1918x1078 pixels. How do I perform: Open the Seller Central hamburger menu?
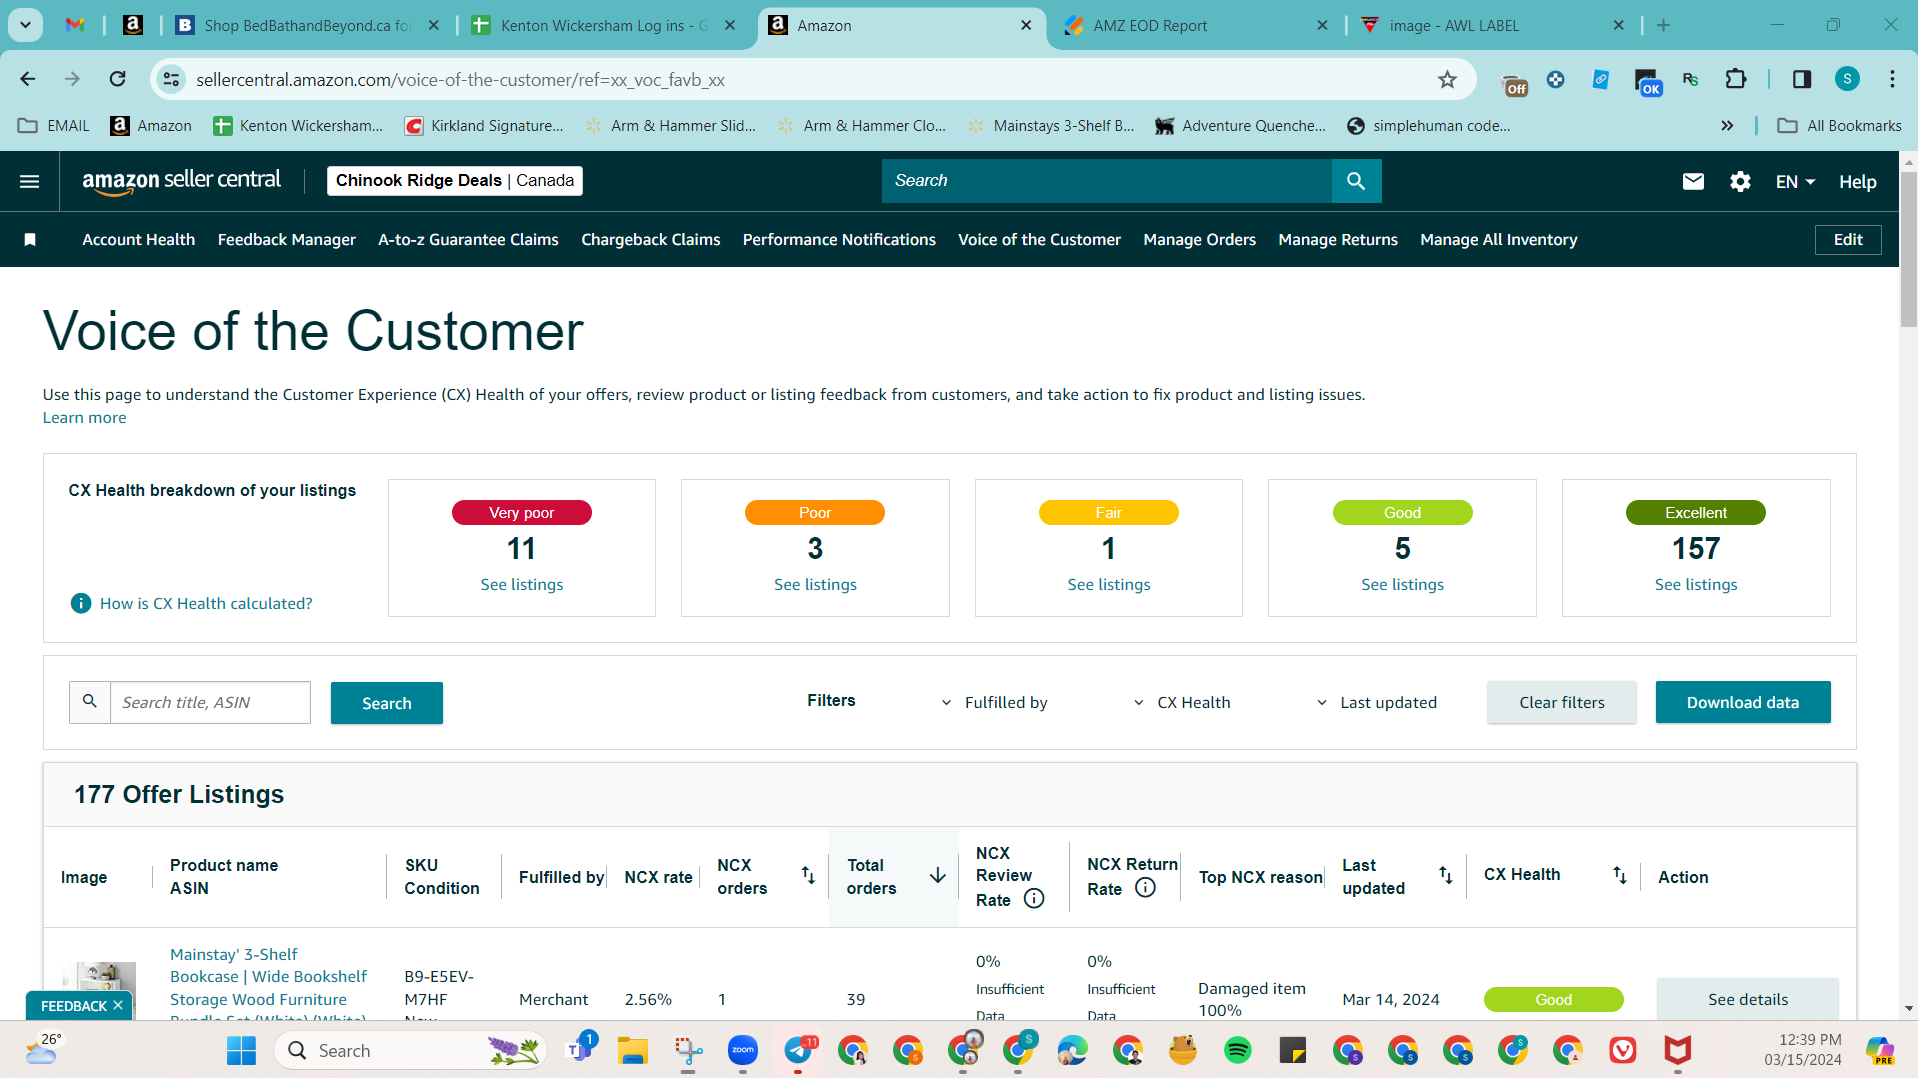30,181
